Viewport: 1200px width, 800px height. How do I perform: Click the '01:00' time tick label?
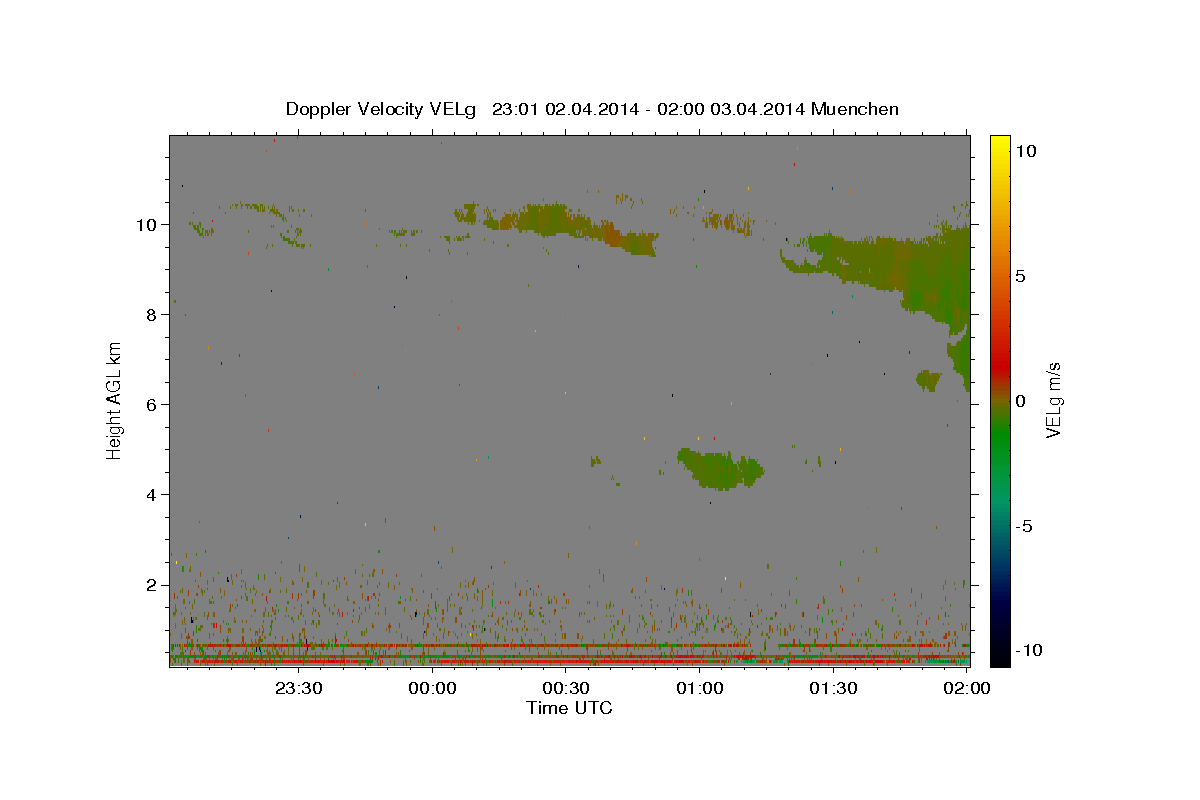pyautogui.click(x=700, y=688)
